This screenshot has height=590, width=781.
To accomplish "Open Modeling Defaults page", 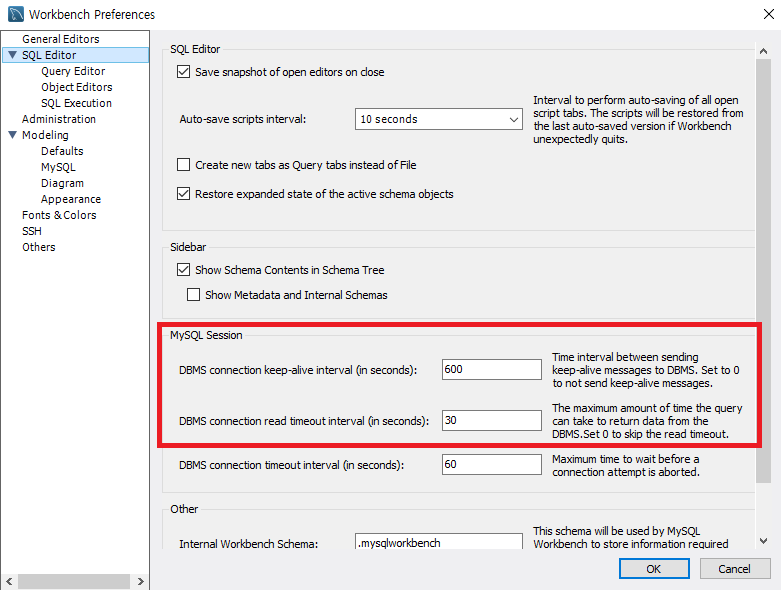I will 62,151.
